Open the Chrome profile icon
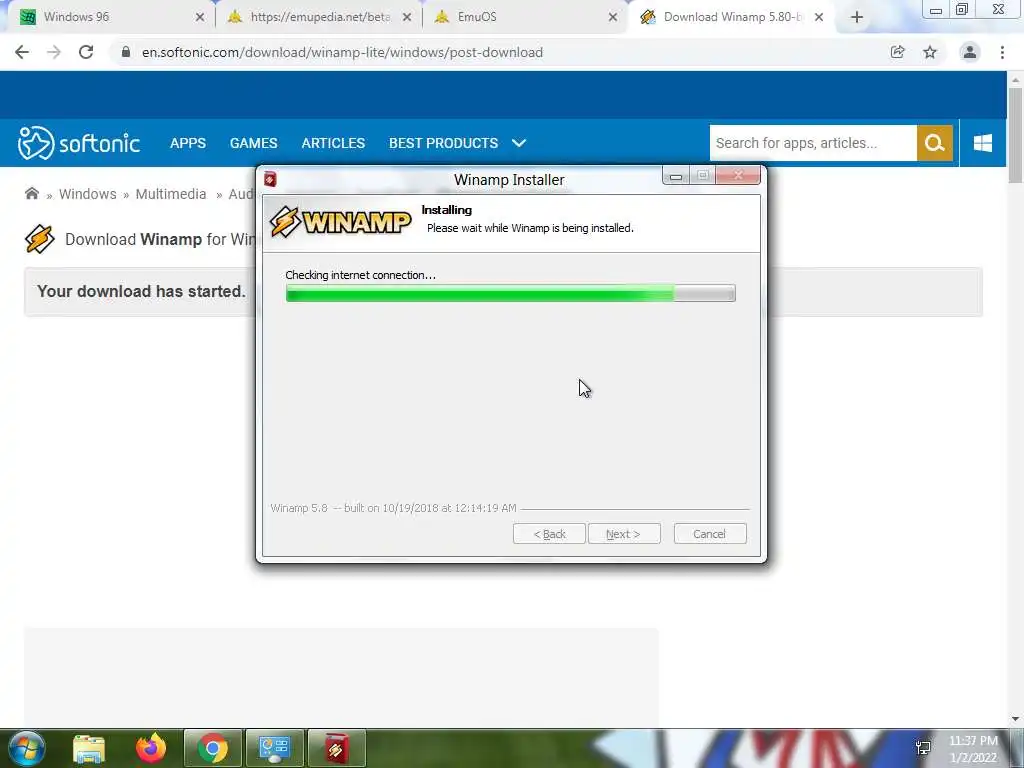 coord(970,52)
